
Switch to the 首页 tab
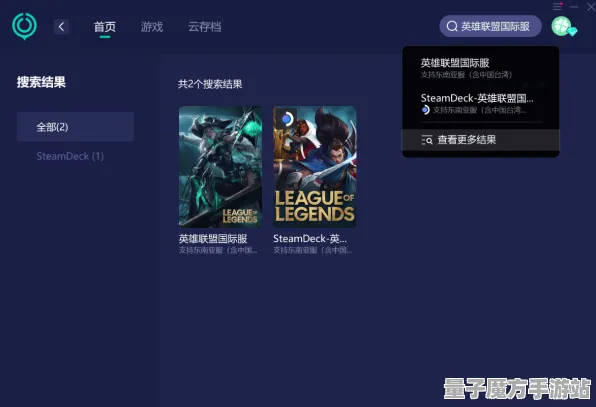tap(105, 27)
